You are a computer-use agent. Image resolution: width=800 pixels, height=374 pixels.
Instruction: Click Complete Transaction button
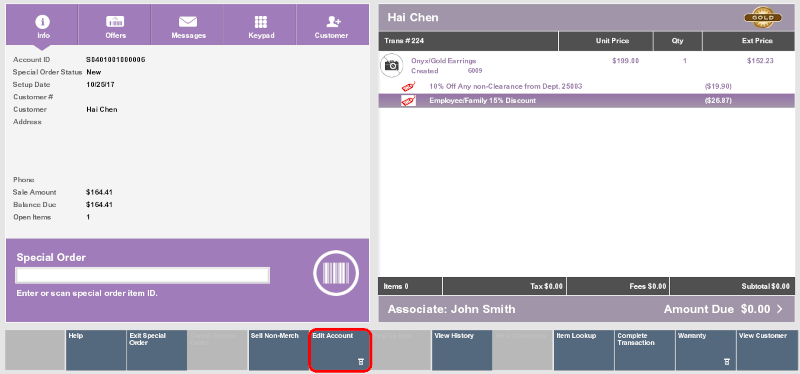pyautogui.click(x=645, y=350)
